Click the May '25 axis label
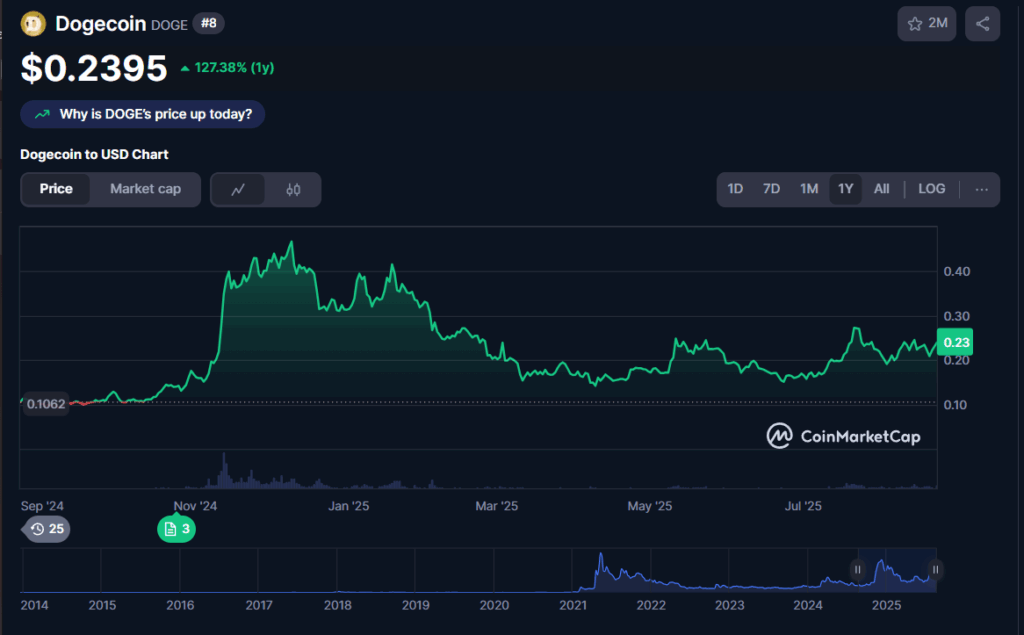This screenshot has height=635, width=1024. 650,506
